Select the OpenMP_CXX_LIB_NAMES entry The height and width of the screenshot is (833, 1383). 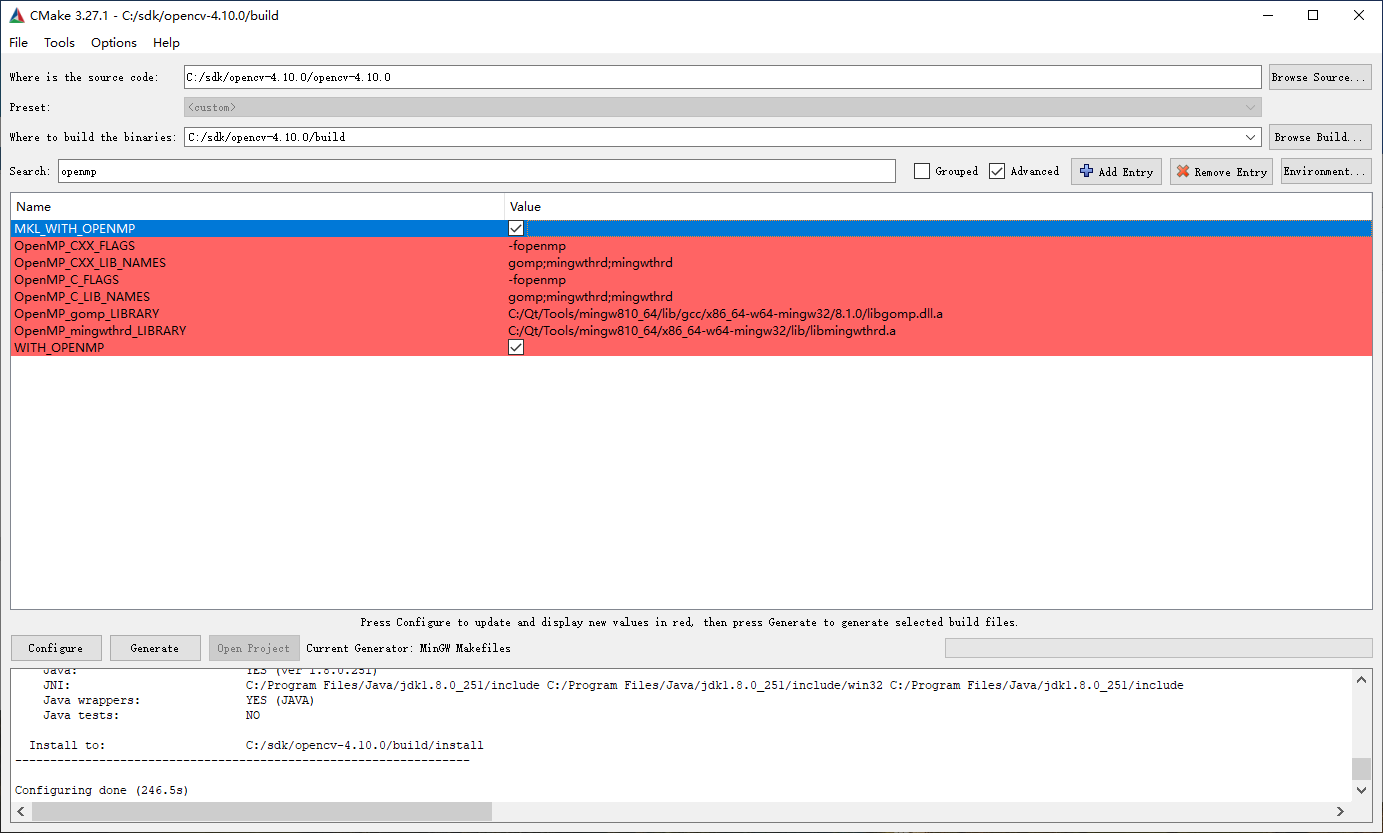coord(90,262)
